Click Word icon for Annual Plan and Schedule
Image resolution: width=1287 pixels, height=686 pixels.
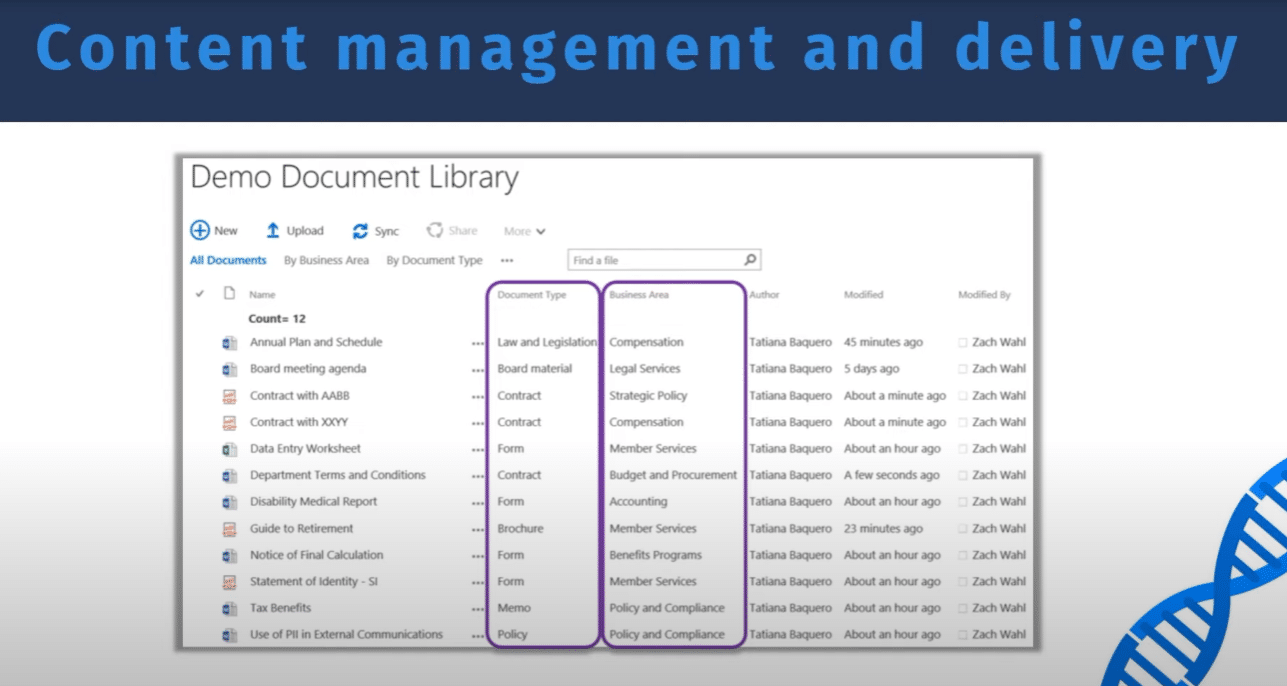(229, 343)
